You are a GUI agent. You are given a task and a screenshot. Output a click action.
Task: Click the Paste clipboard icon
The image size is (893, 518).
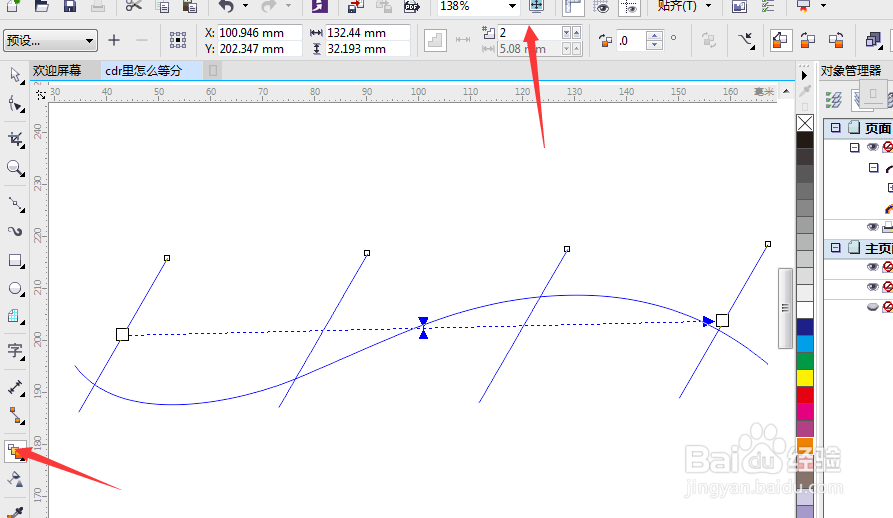tap(190, 6)
